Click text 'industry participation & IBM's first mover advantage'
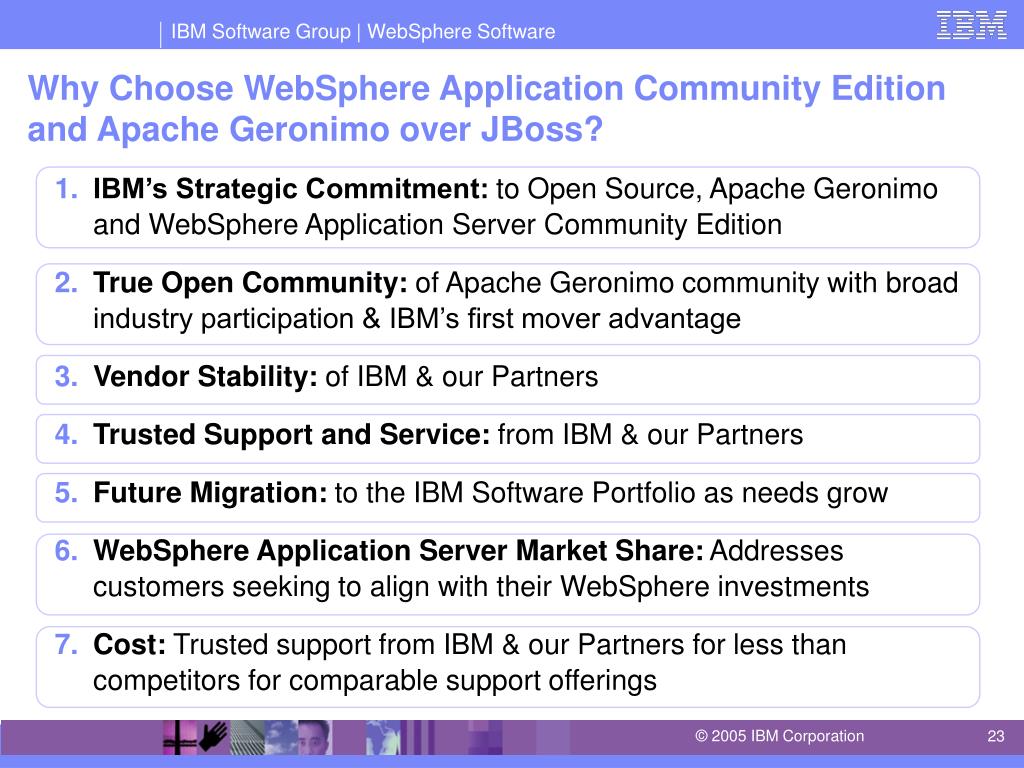Screen dimensions: 1024x768 [x=417, y=319]
